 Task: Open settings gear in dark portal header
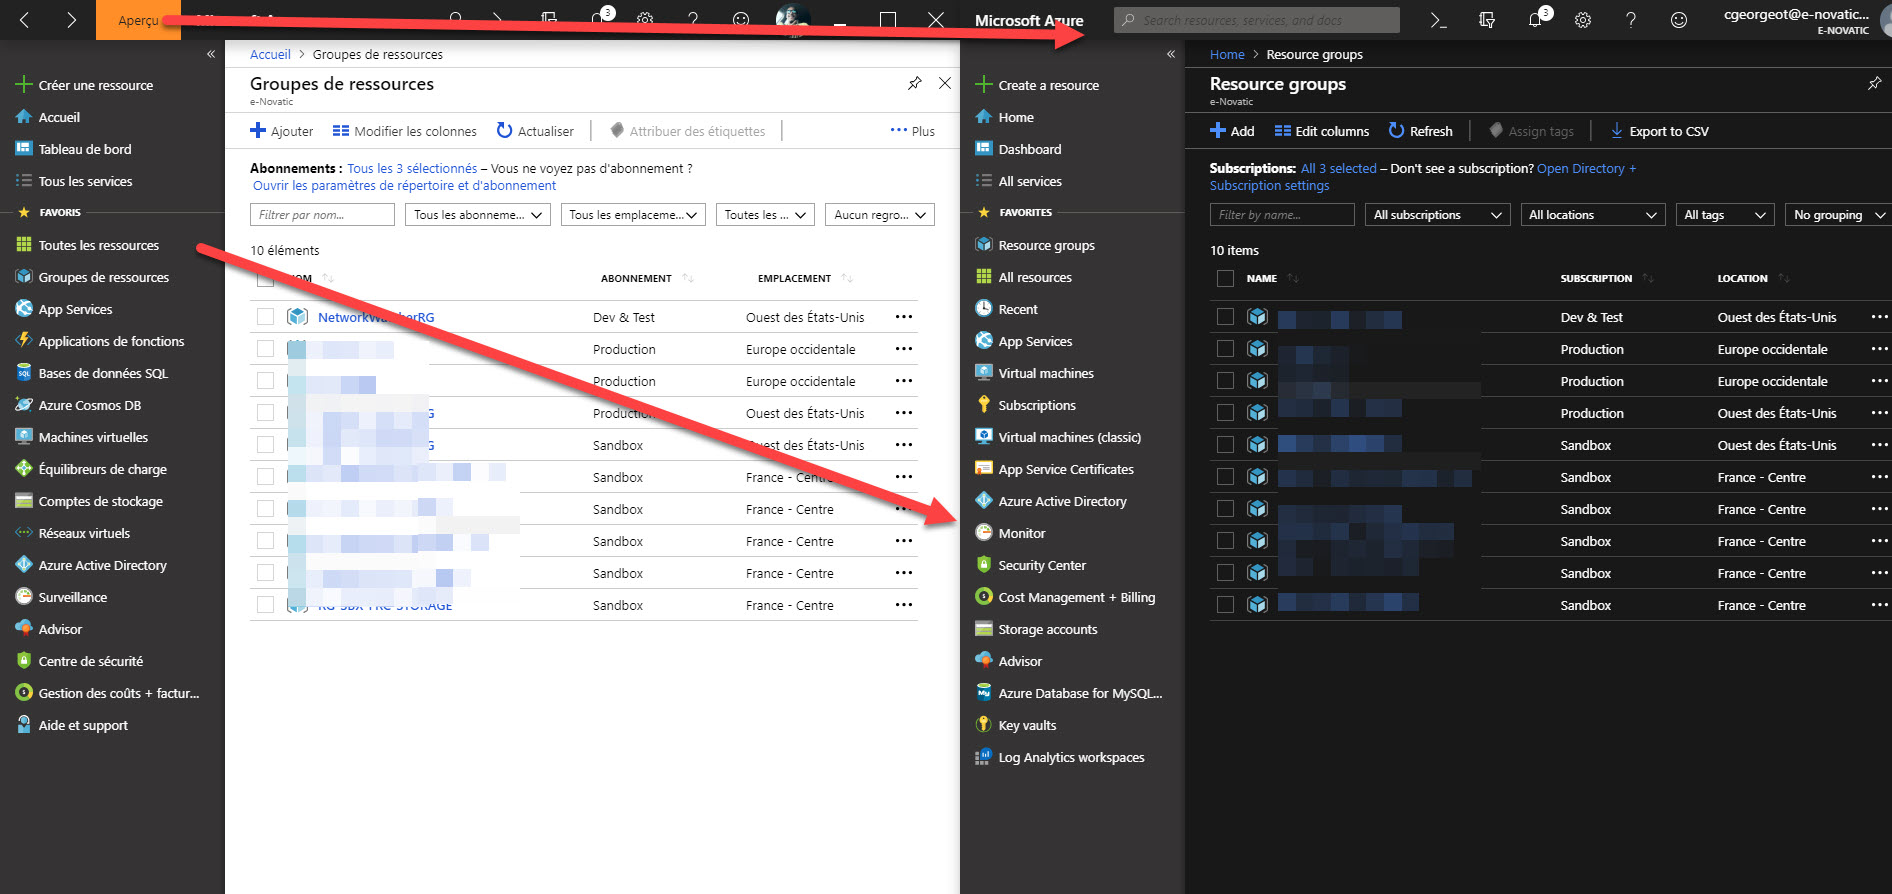pyautogui.click(x=1583, y=20)
